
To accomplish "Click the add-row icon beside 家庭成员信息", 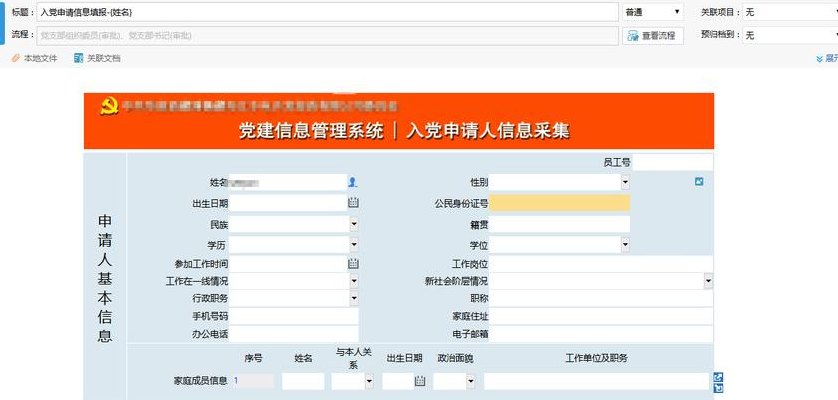I will [718, 378].
